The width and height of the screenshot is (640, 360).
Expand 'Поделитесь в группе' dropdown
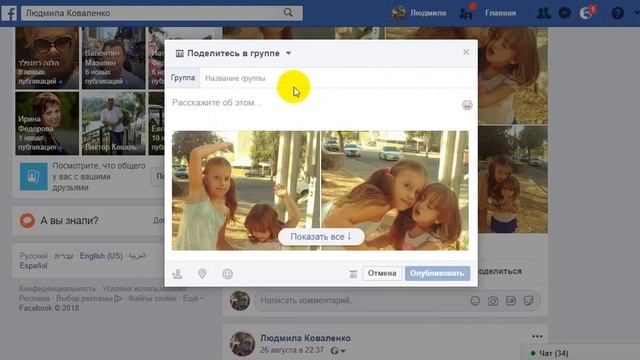pyautogui.click(x=289, y=53)
